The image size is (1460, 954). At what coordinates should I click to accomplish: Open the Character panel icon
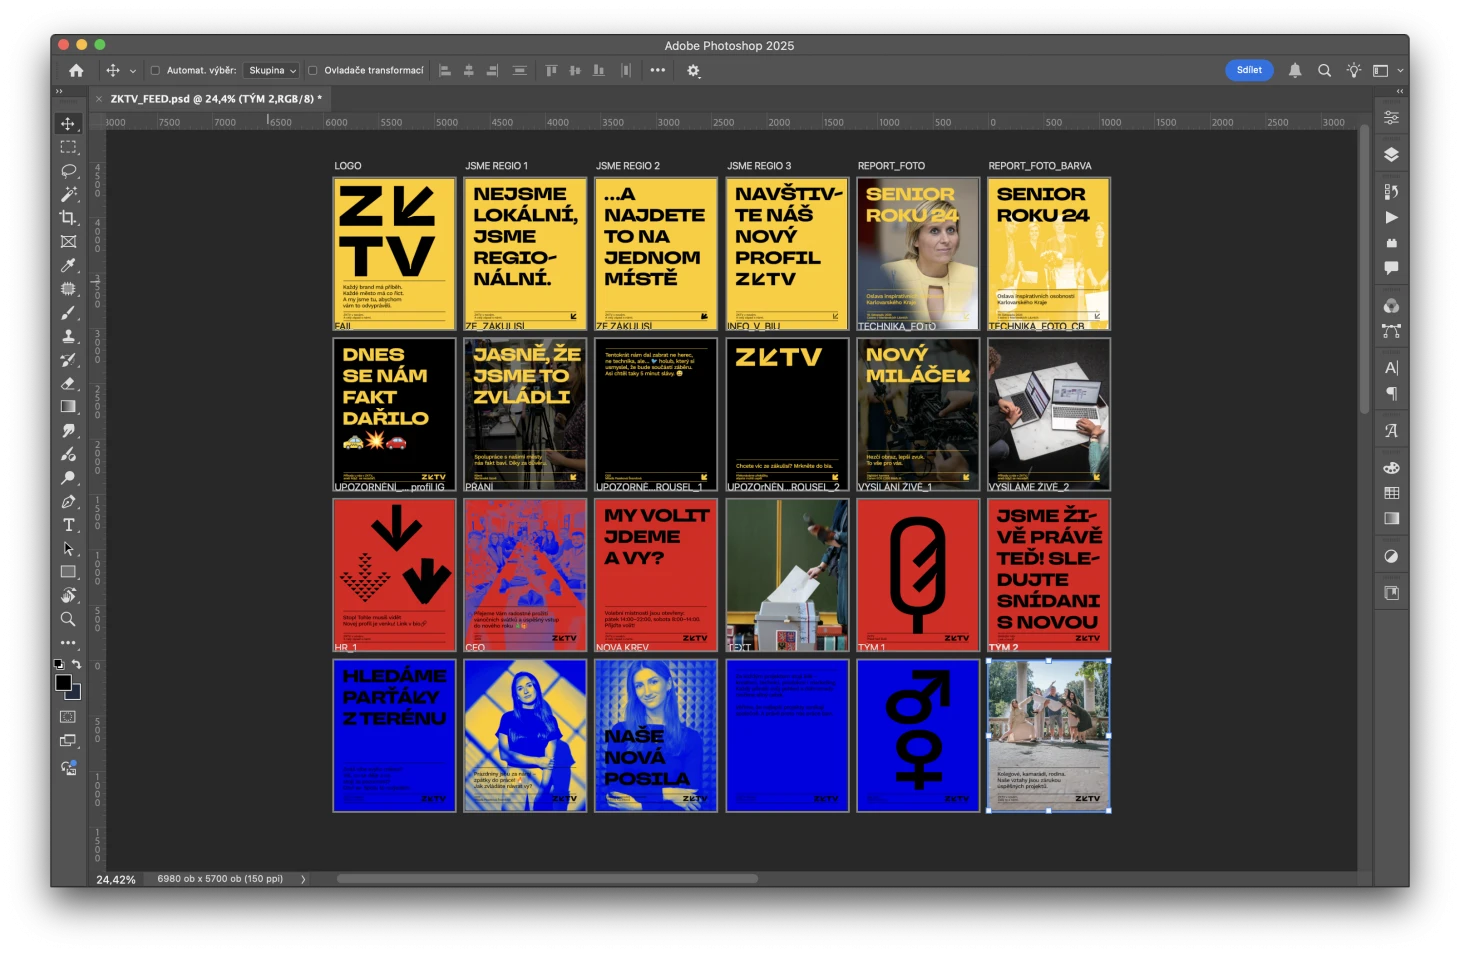(1391, 368)
